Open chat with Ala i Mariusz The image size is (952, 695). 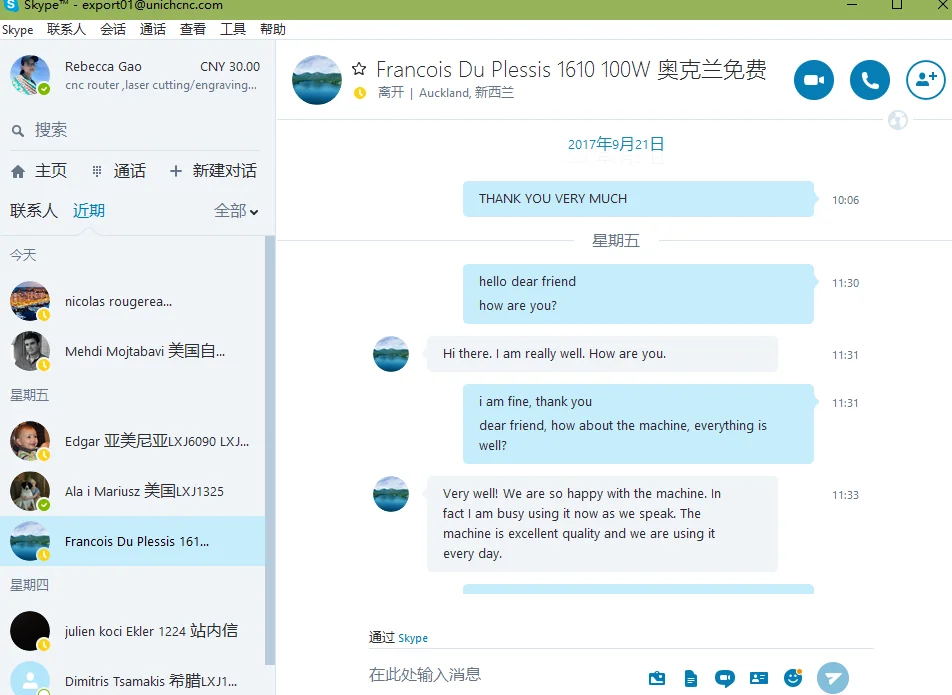pos(132,491)
